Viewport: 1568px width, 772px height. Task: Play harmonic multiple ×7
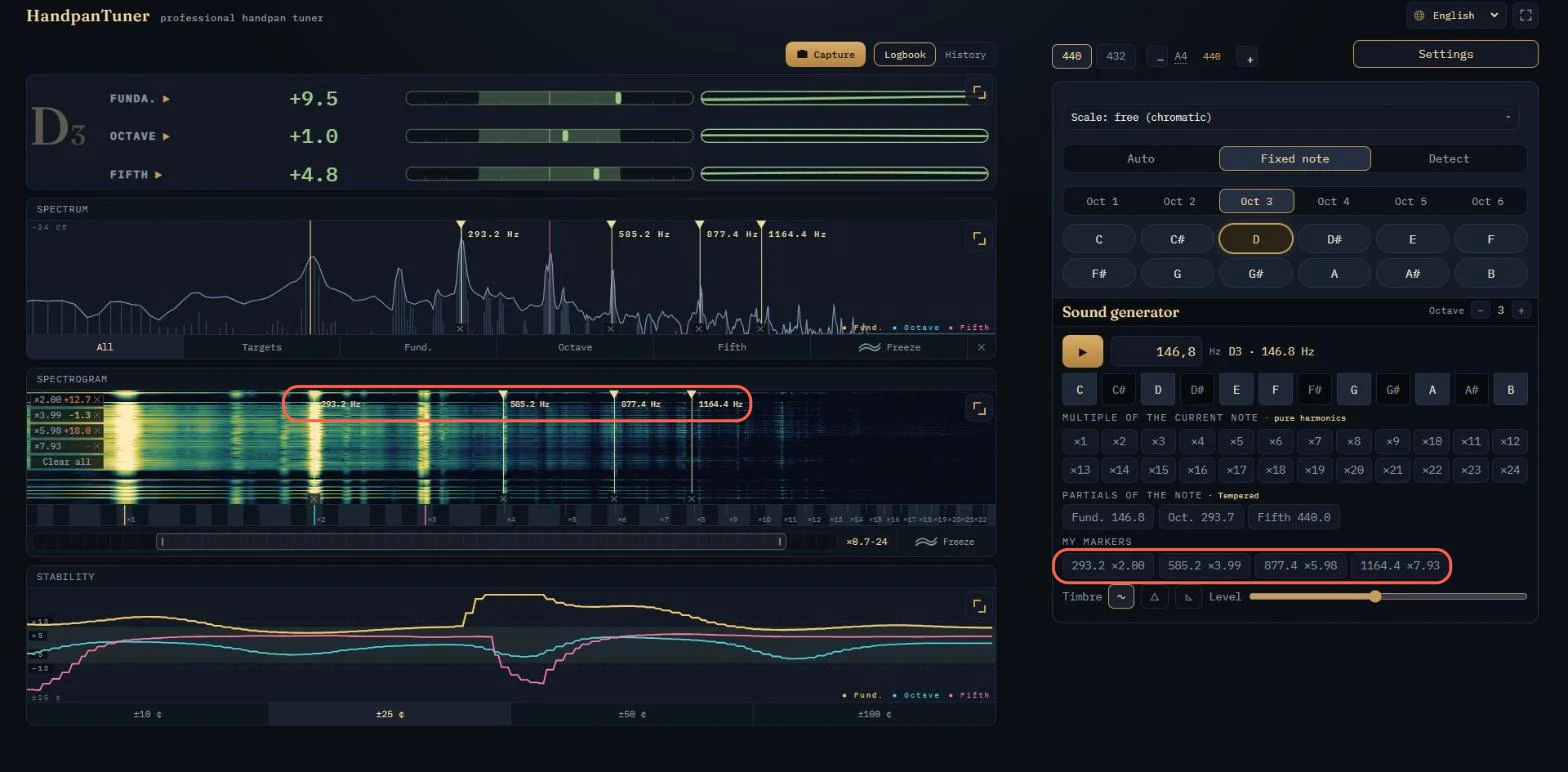click(x=1314, y=441)
